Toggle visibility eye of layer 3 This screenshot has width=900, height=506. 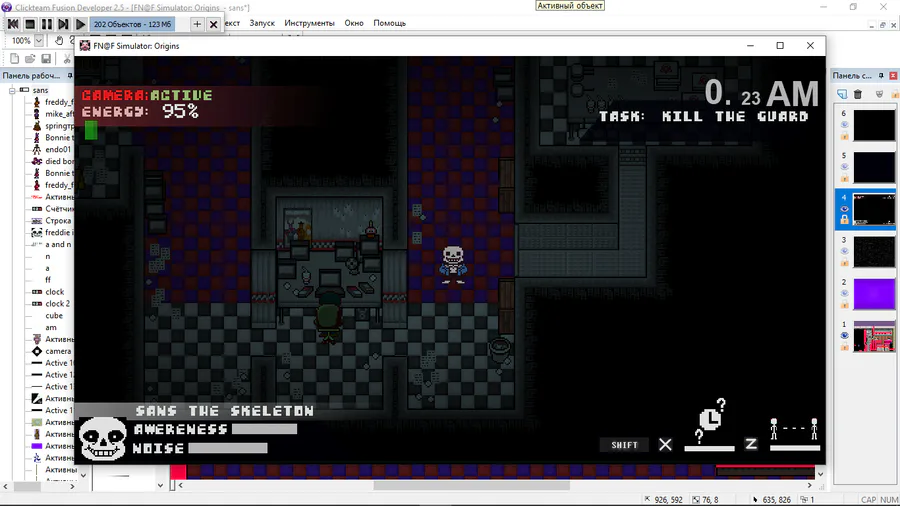click(x=844, y=251)
